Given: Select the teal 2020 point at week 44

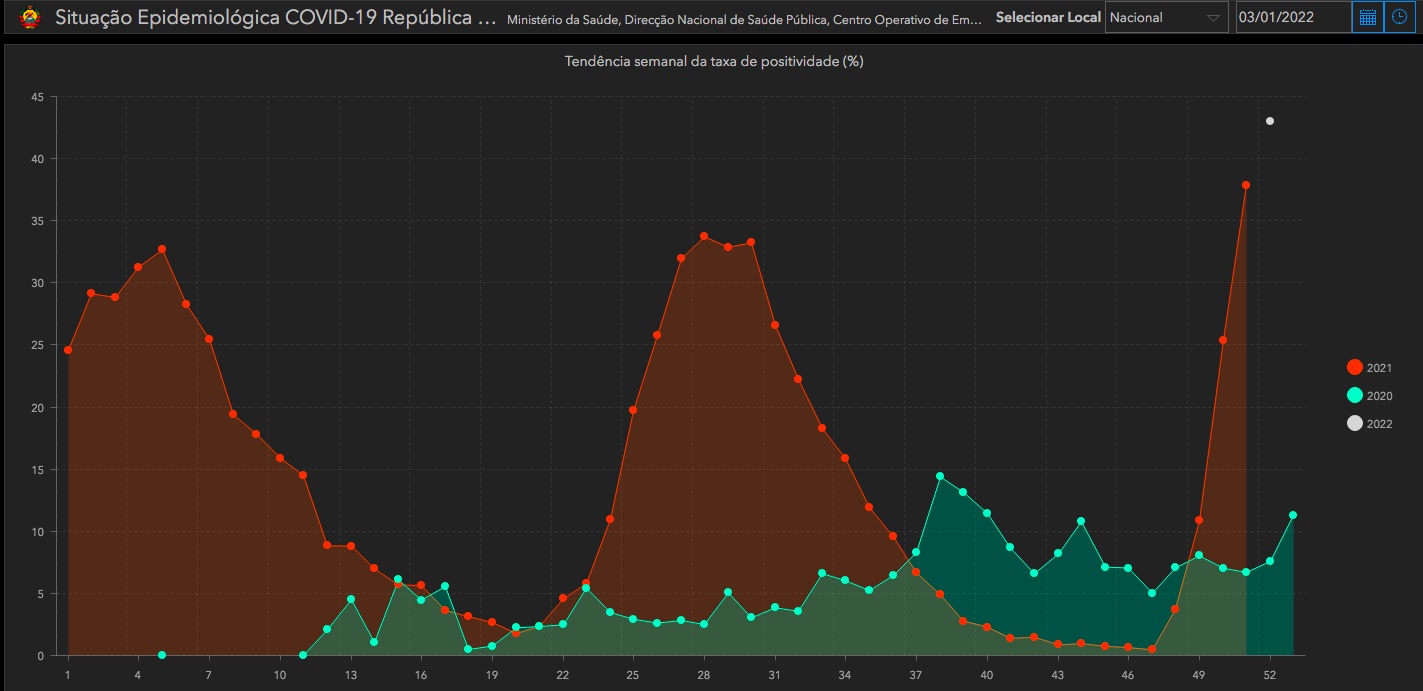Looking at the screenshot, I should [1081, 521].
